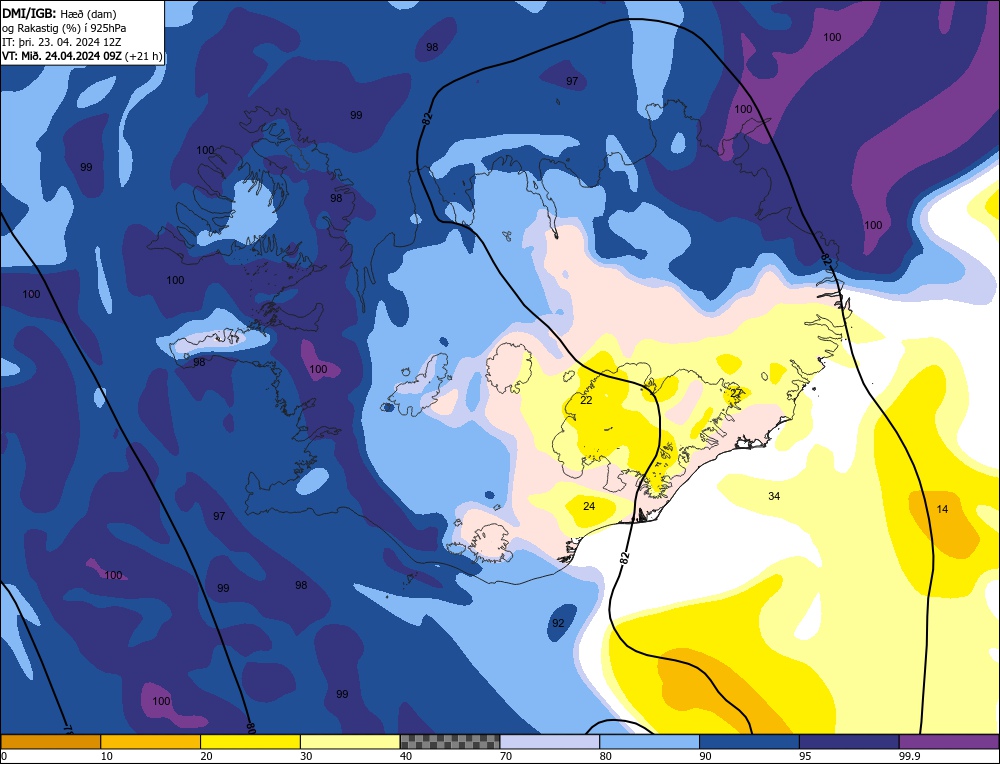This screenshot has height=764, width=1000.
Task: Click the checkered 40–70 legend swatch
Action: [x=450, y=742]
